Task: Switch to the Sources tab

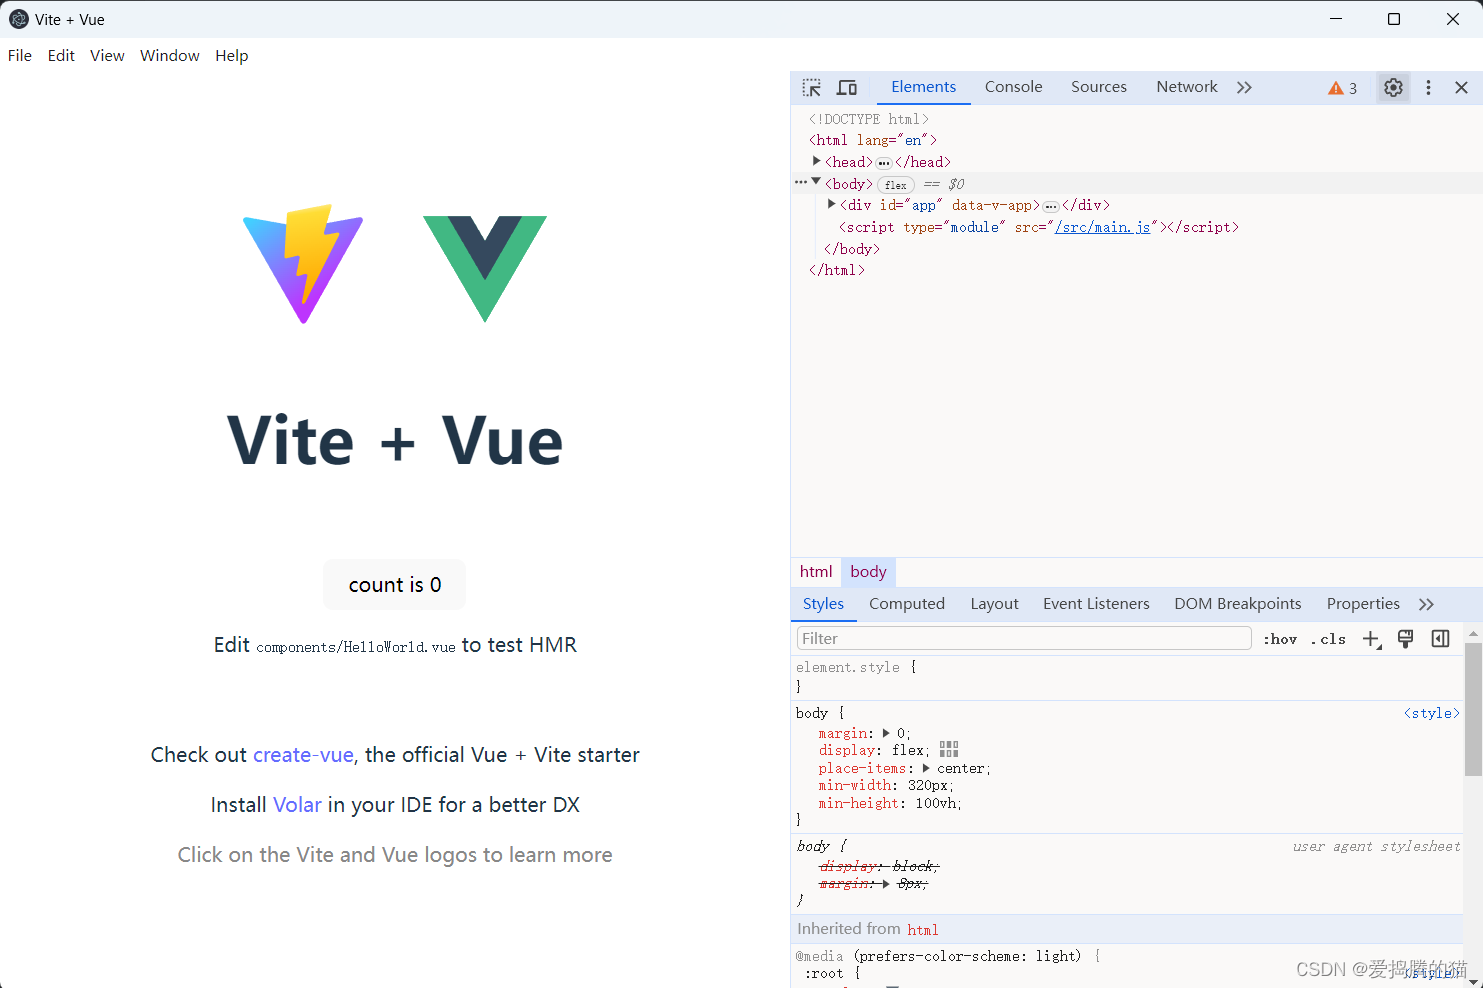Action: click(x=1099, y=87)
